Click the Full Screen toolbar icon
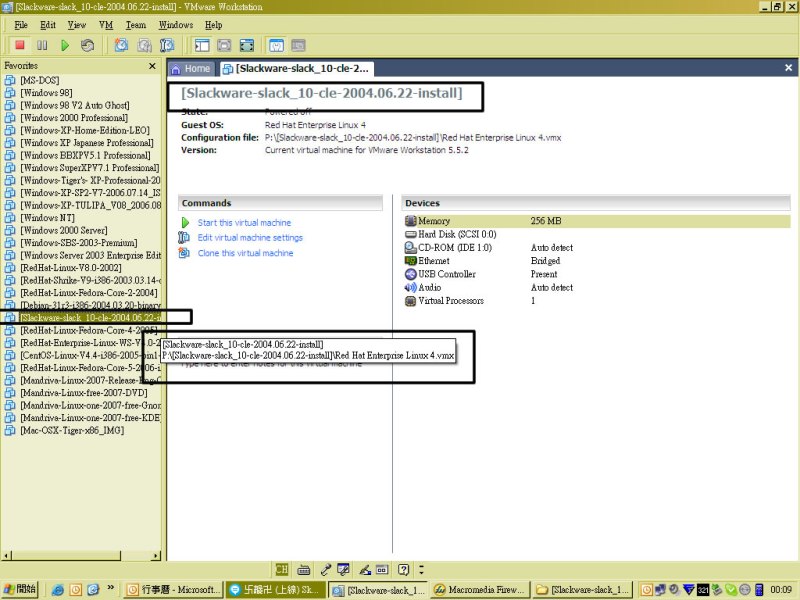This screenshot has width=800, height=600. click(x=247, y=45)
